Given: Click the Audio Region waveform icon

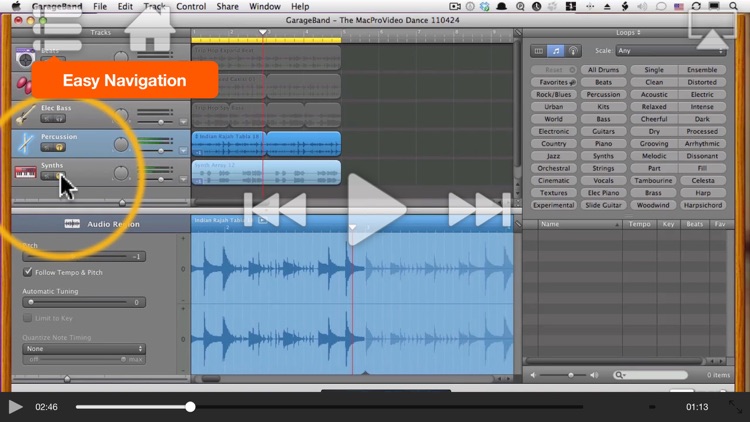Looking at the screenshot, I should pyautogui.click(x=72, y=224).
